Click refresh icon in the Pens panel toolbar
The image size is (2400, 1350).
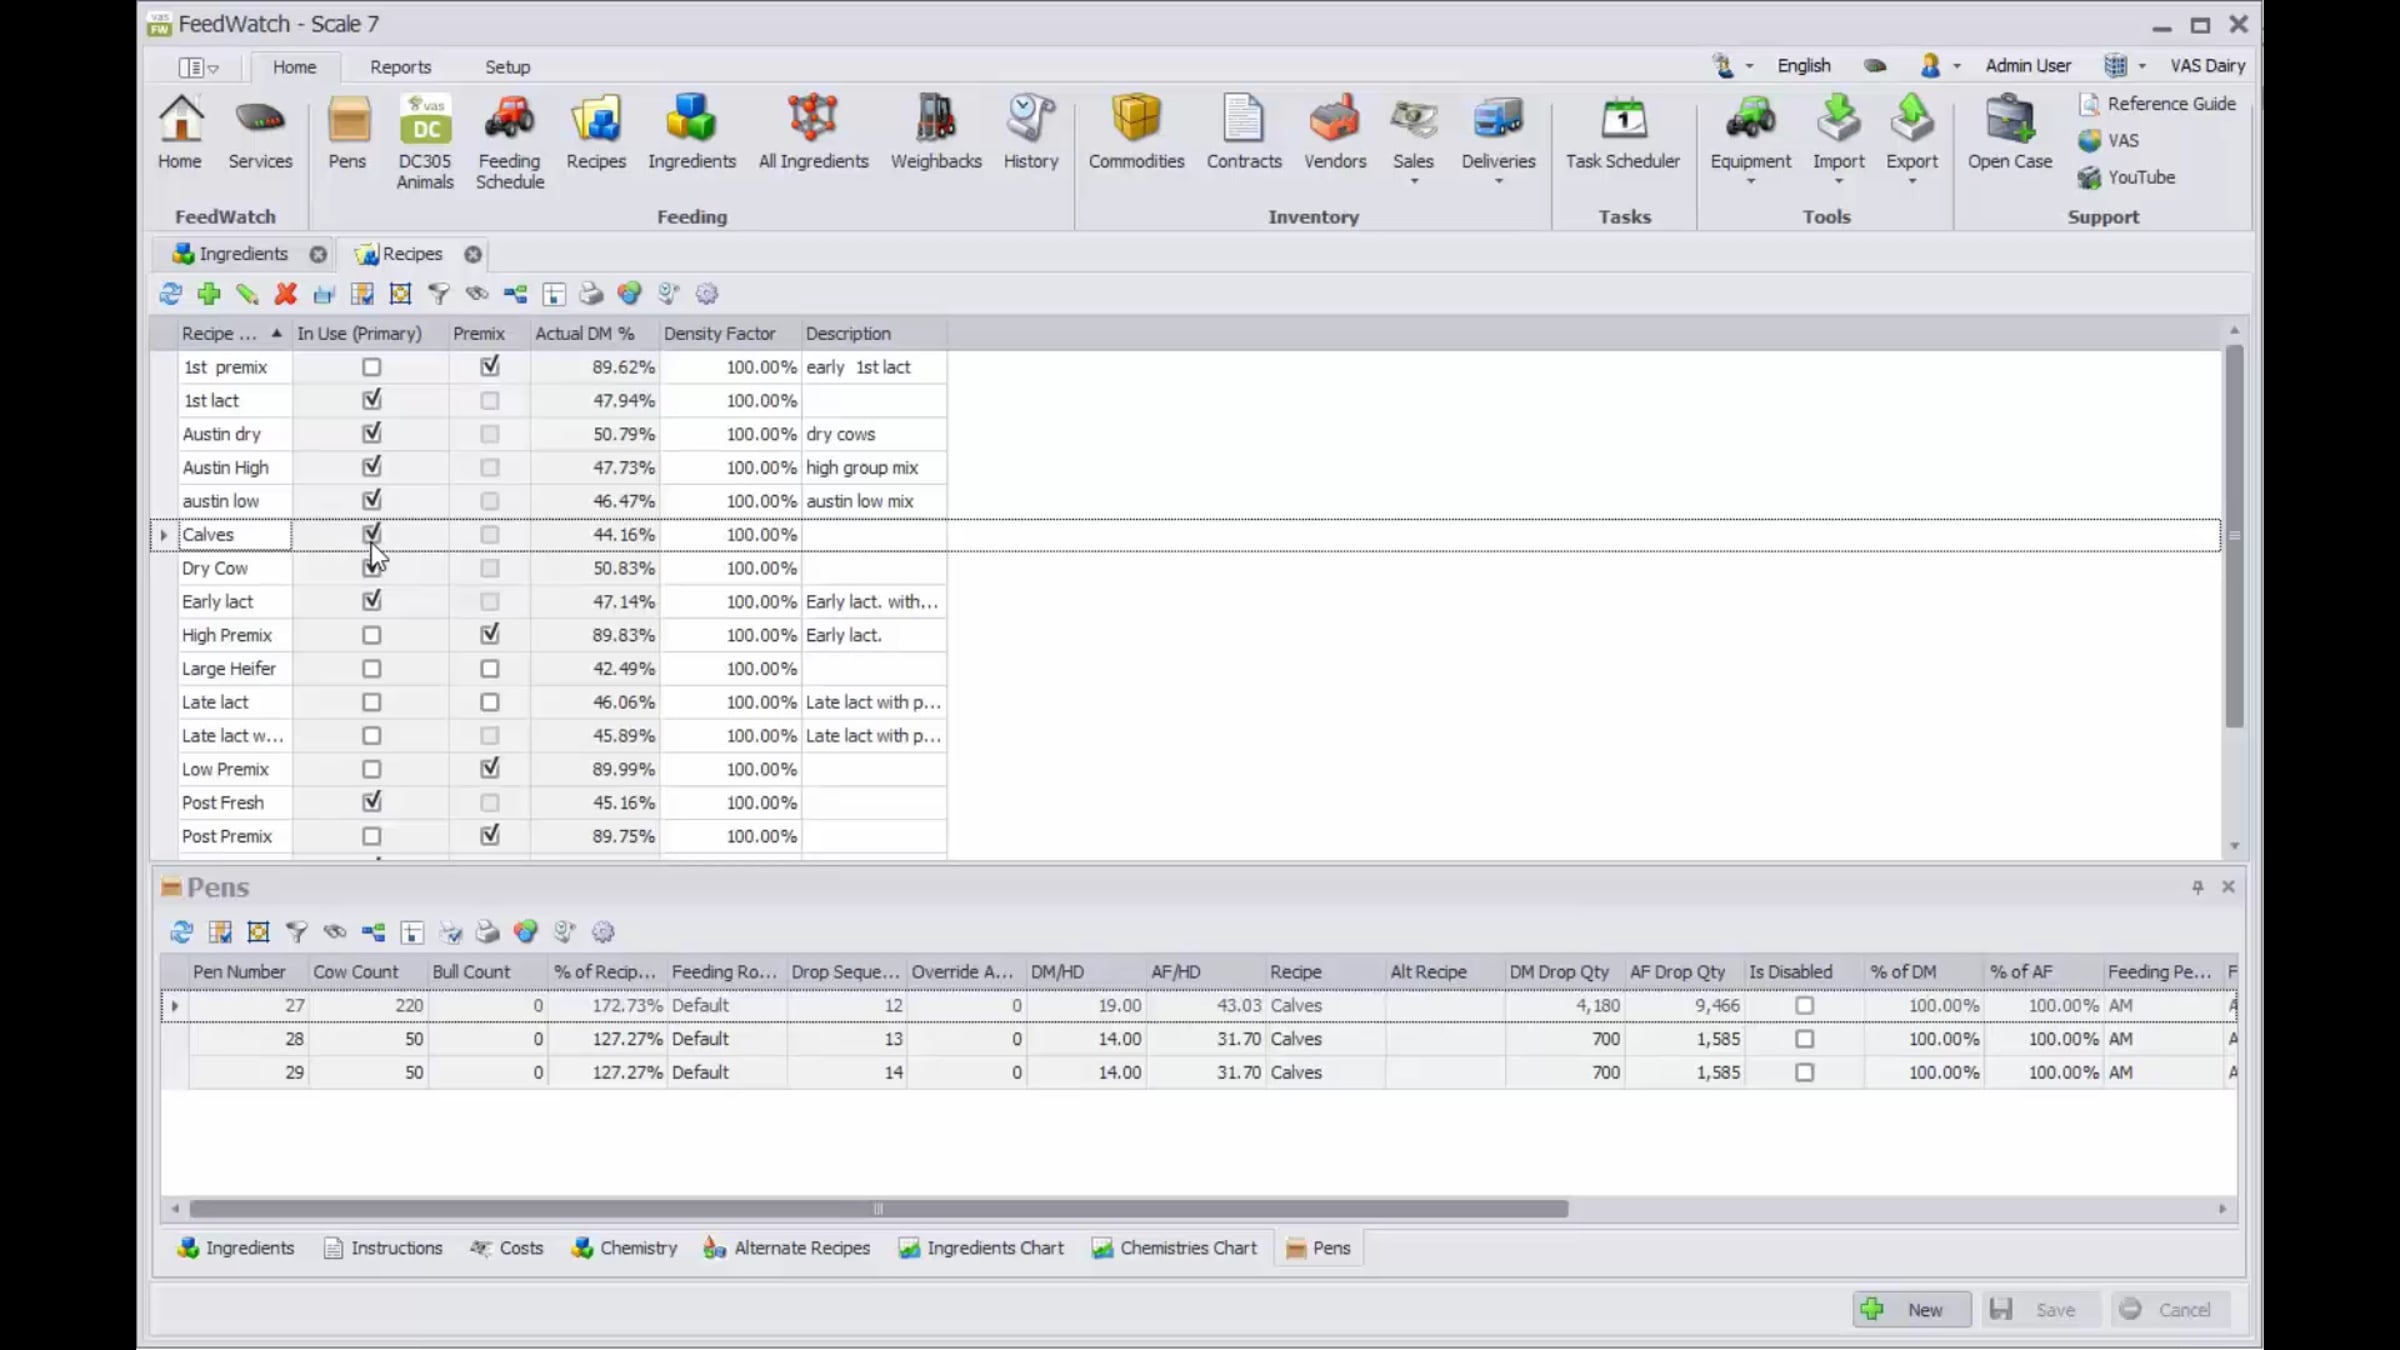[x=181, y=932]
